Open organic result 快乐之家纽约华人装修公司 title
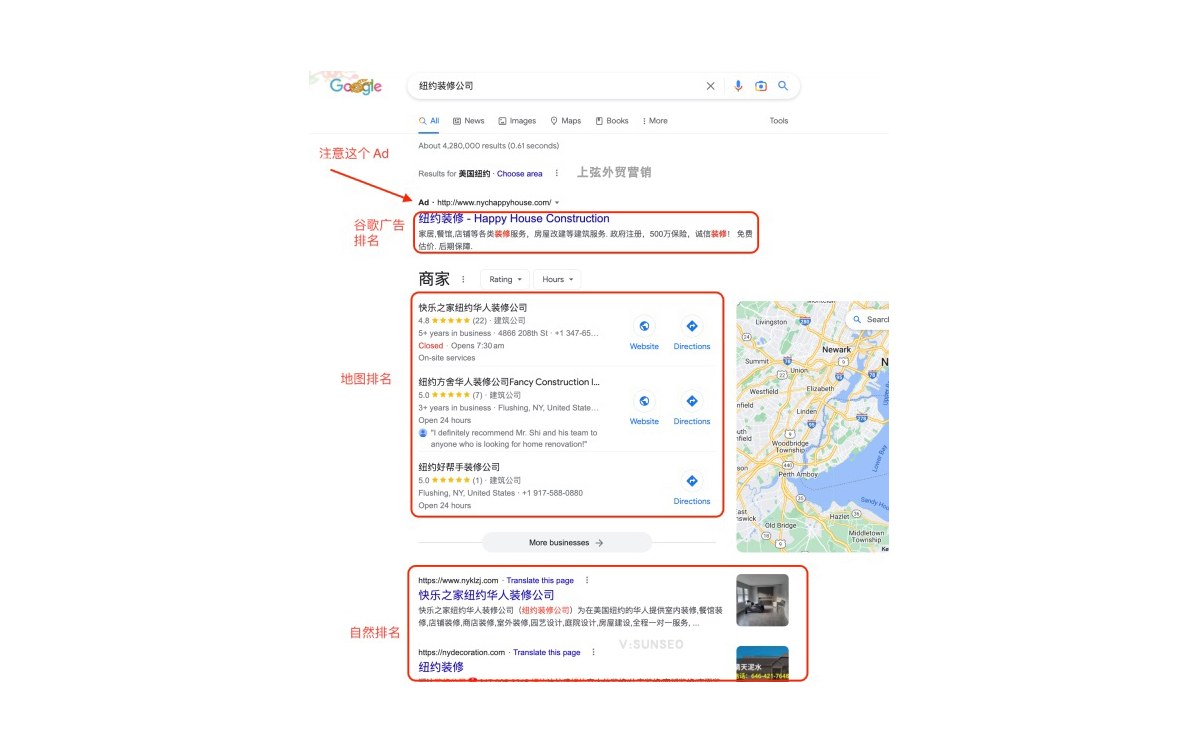 (486, 595)
